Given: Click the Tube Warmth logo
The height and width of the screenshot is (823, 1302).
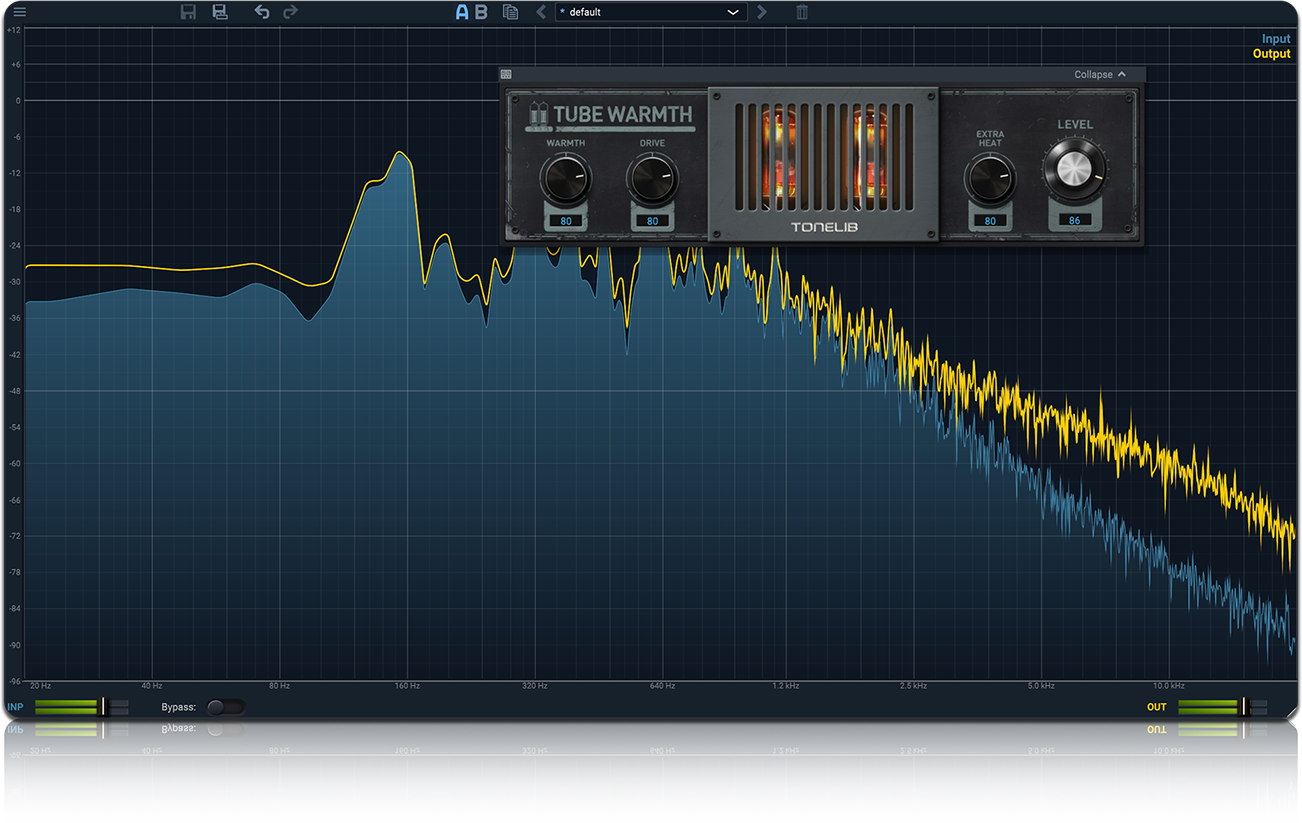Looking at the screenshot, I should pos(610,114).
